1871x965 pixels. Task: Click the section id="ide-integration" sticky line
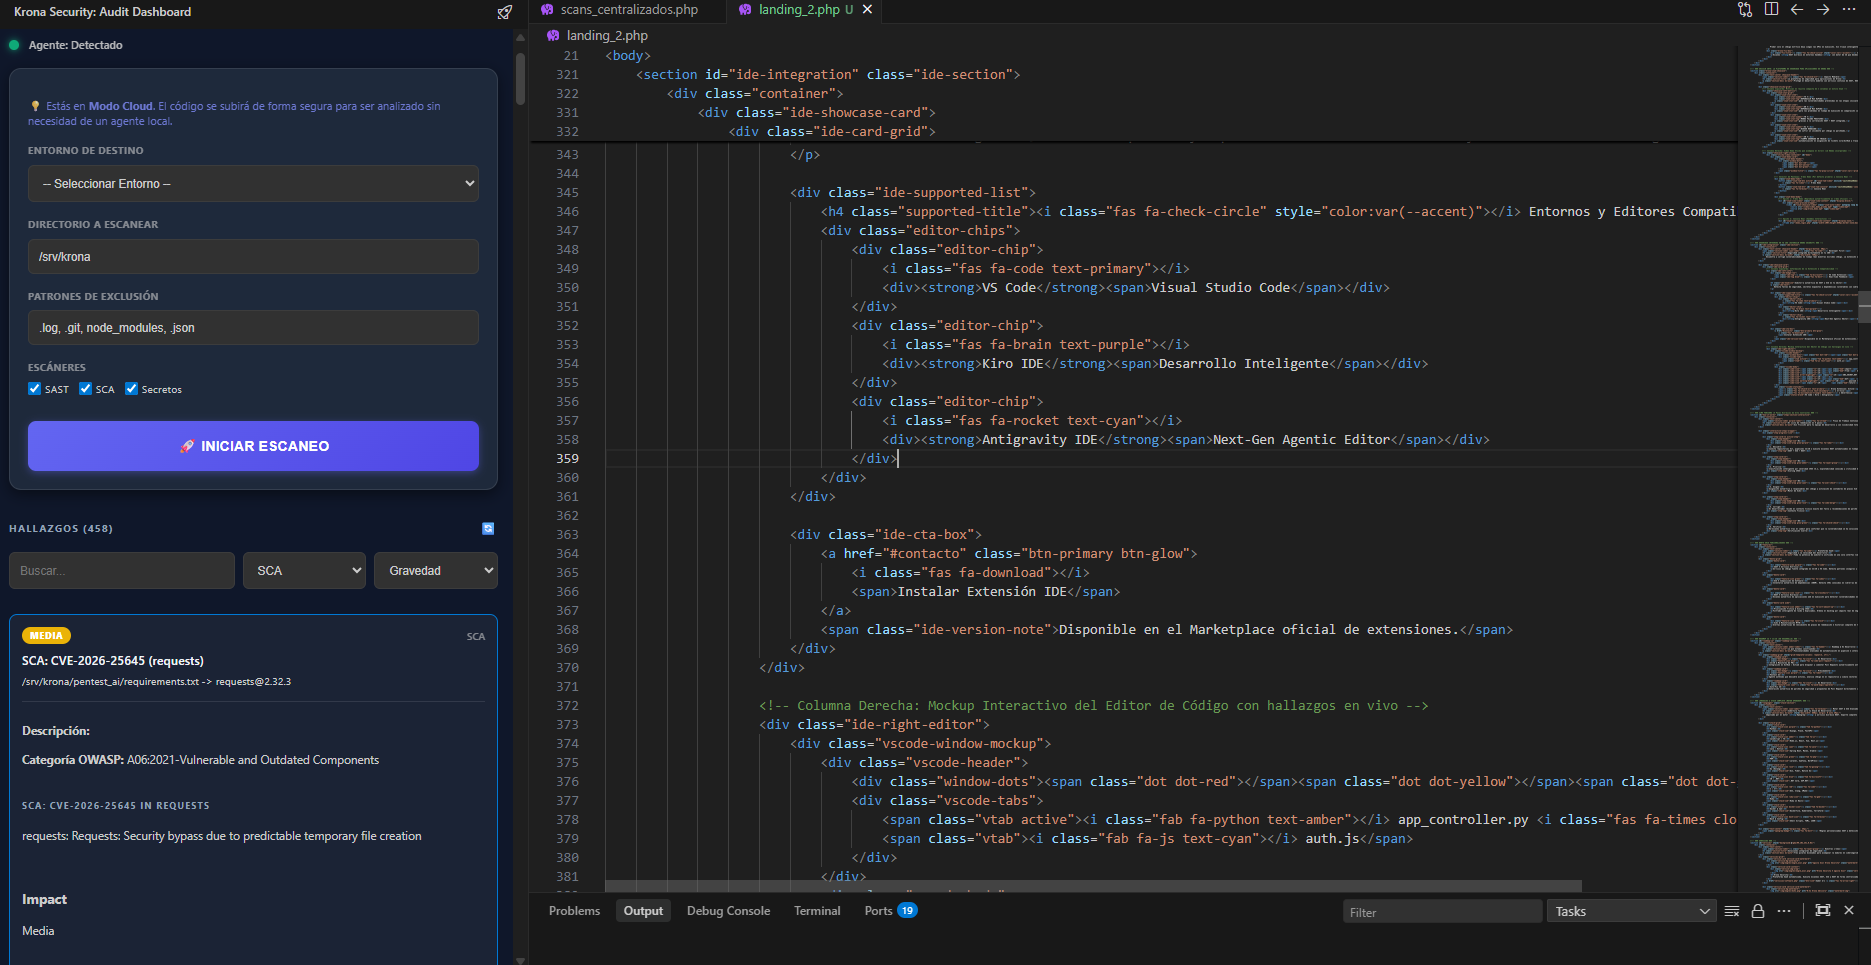828,74
